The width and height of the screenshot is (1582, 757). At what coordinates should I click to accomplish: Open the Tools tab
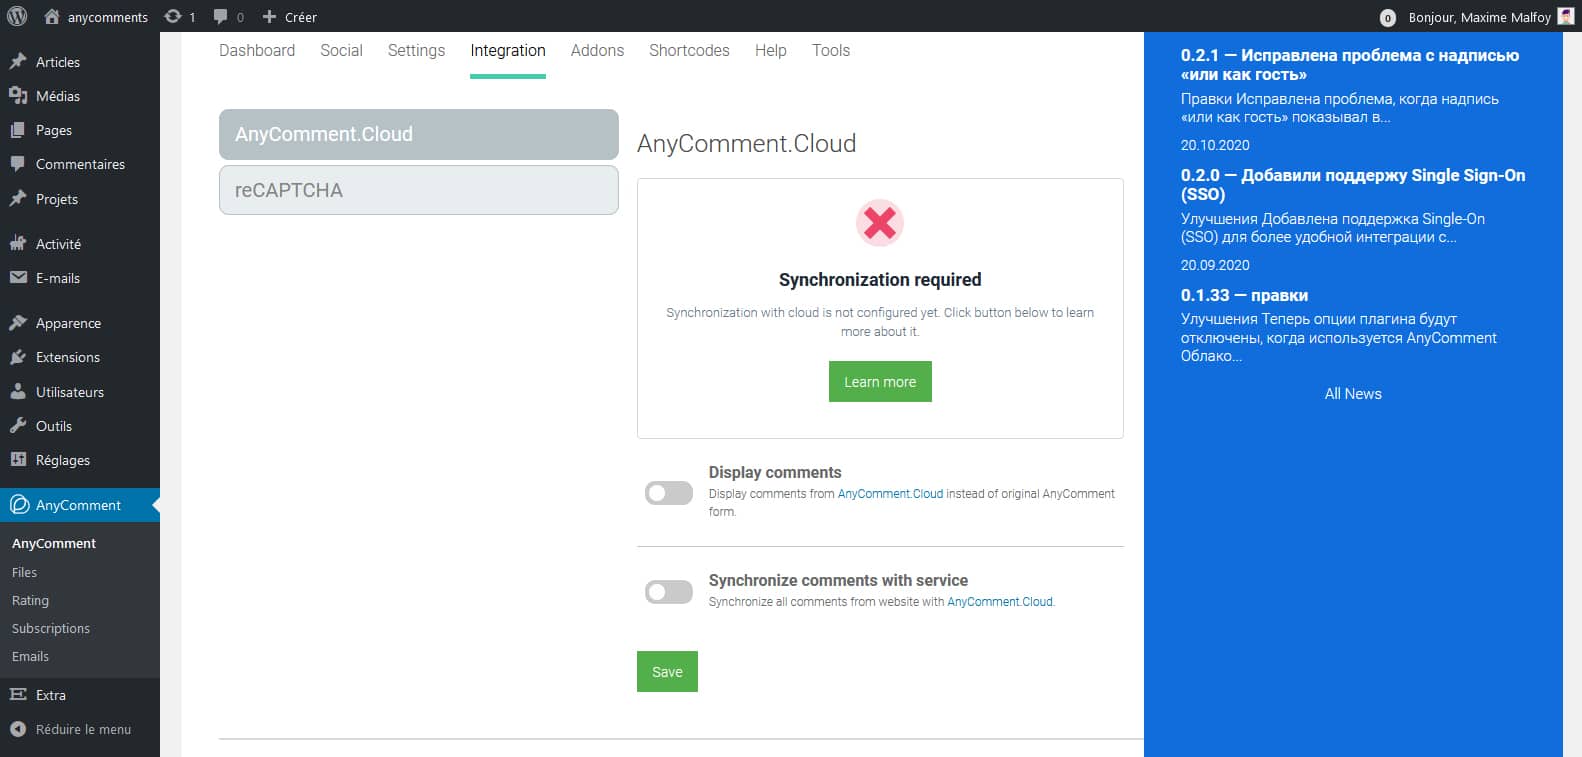[831, 50]
